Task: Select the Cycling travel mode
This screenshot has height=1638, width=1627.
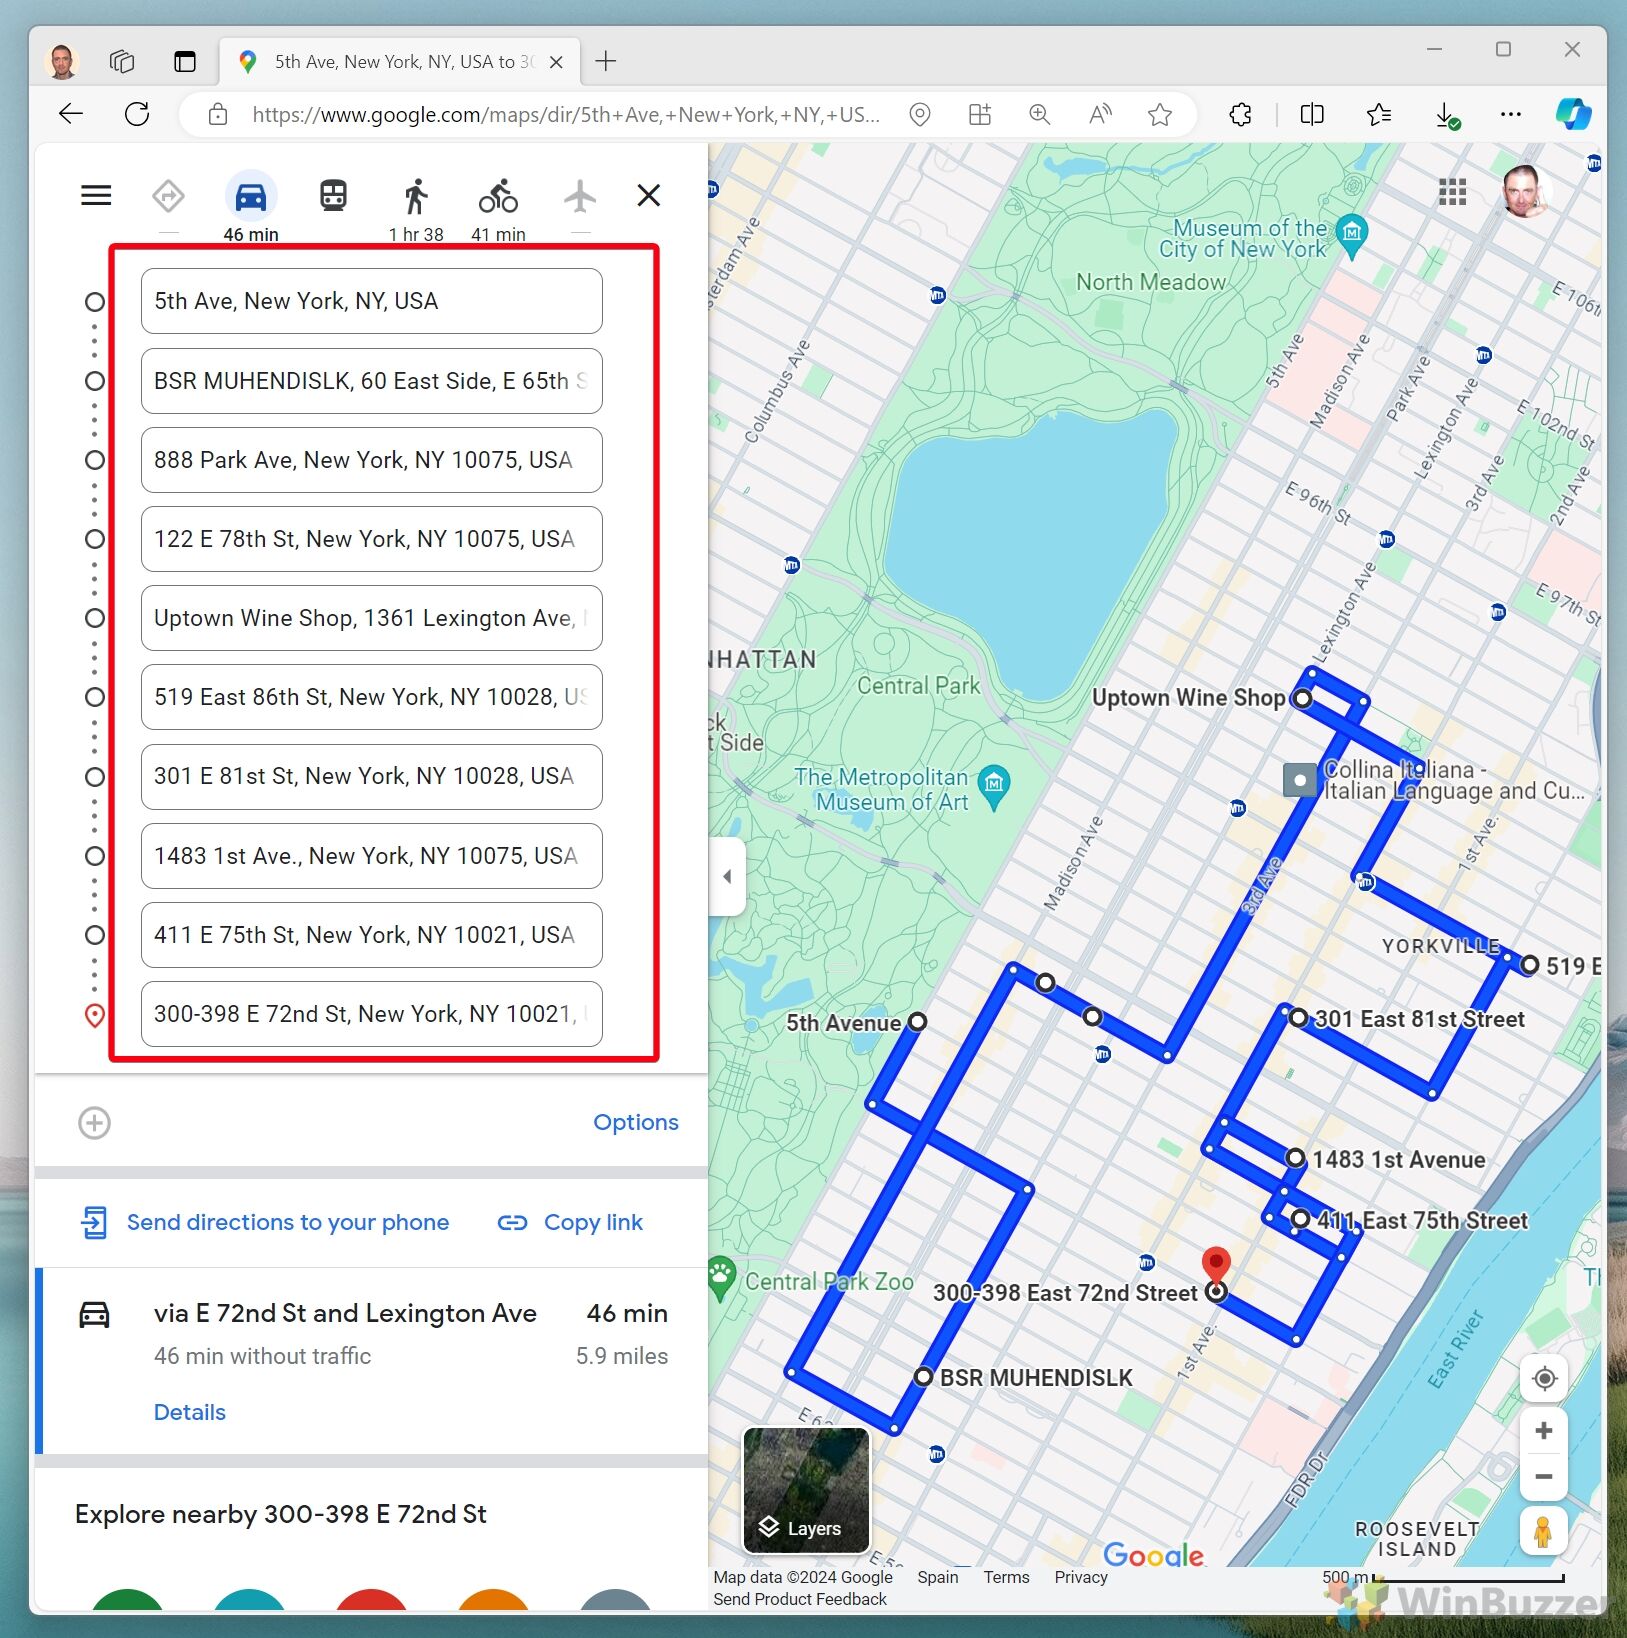Action: click(498, 197)
